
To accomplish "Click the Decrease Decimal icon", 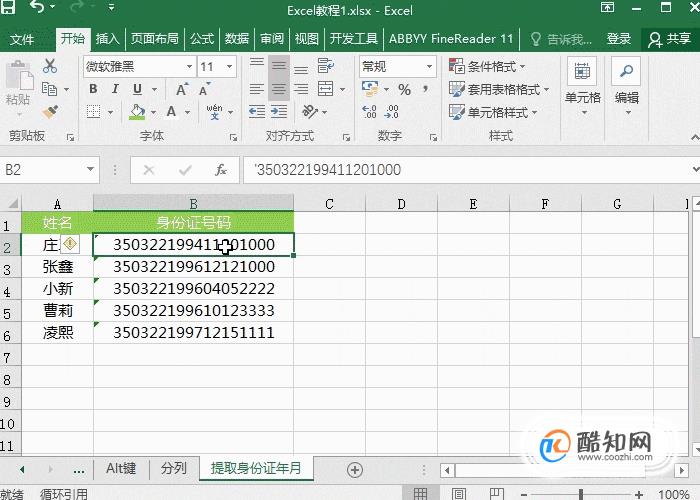I will [392, 112].
